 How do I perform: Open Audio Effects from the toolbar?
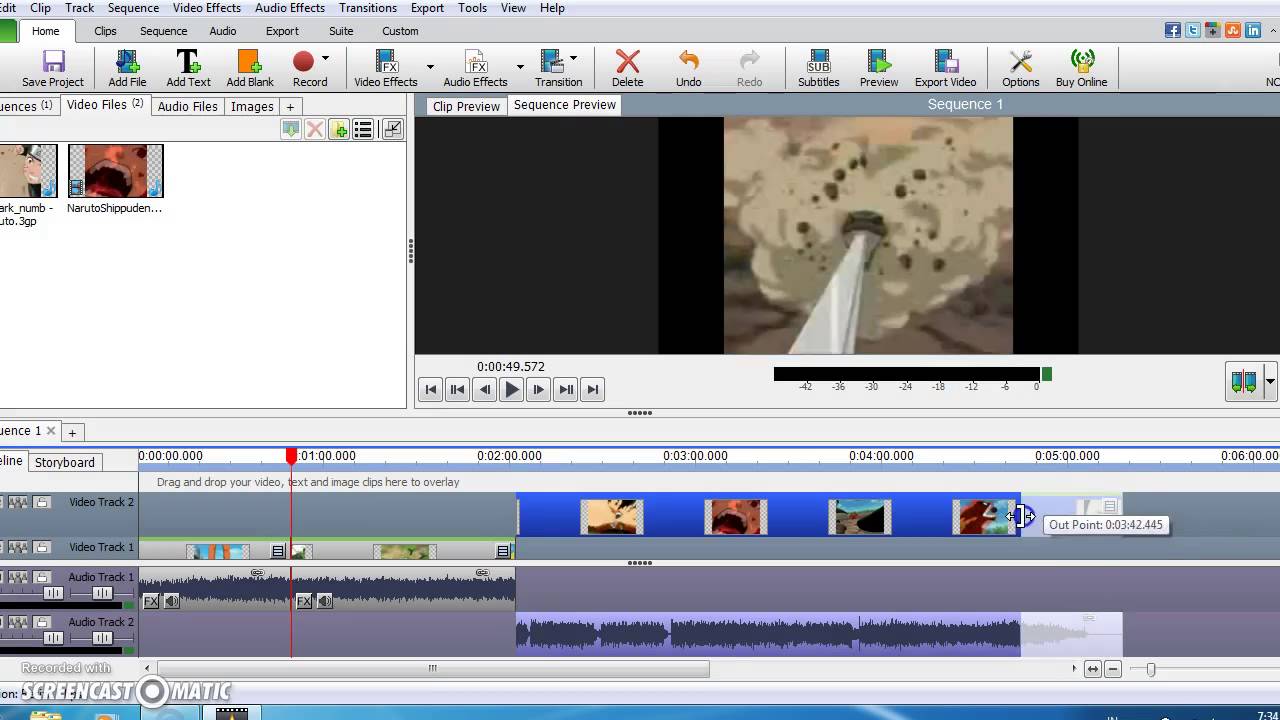tap(475, 69)
